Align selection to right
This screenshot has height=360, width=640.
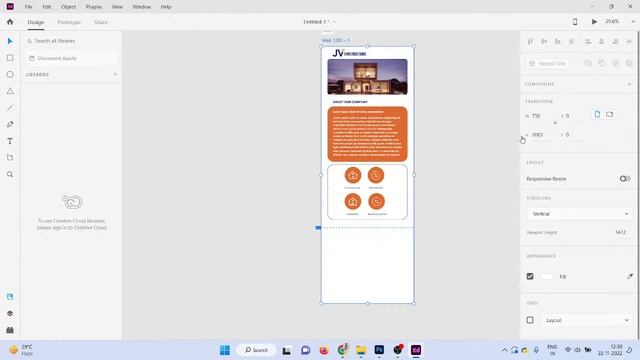point(615,41)
